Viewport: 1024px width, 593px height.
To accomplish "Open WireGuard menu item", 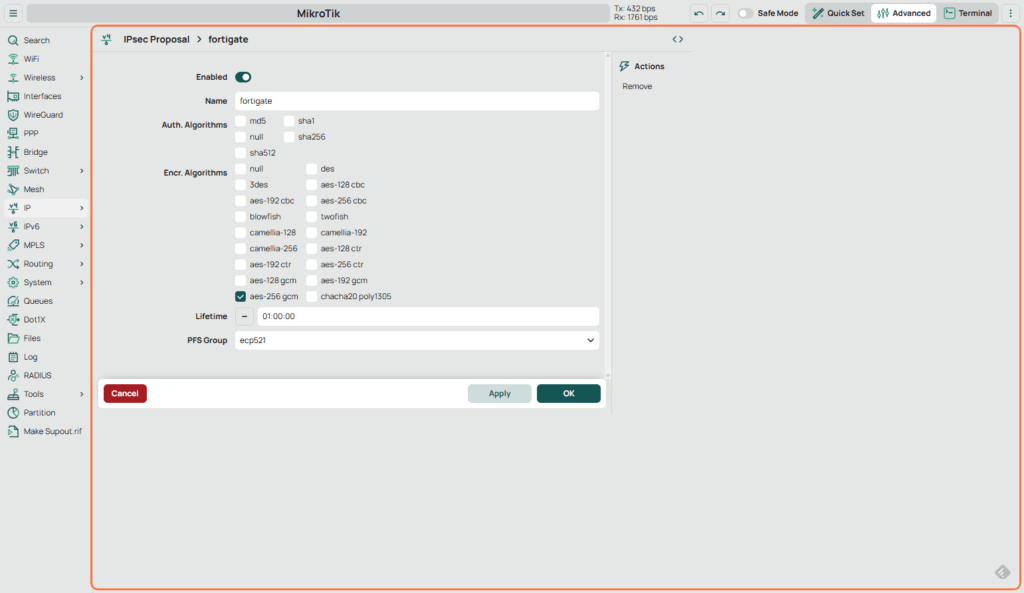I will pyautogui.click(x=46, y=115).
